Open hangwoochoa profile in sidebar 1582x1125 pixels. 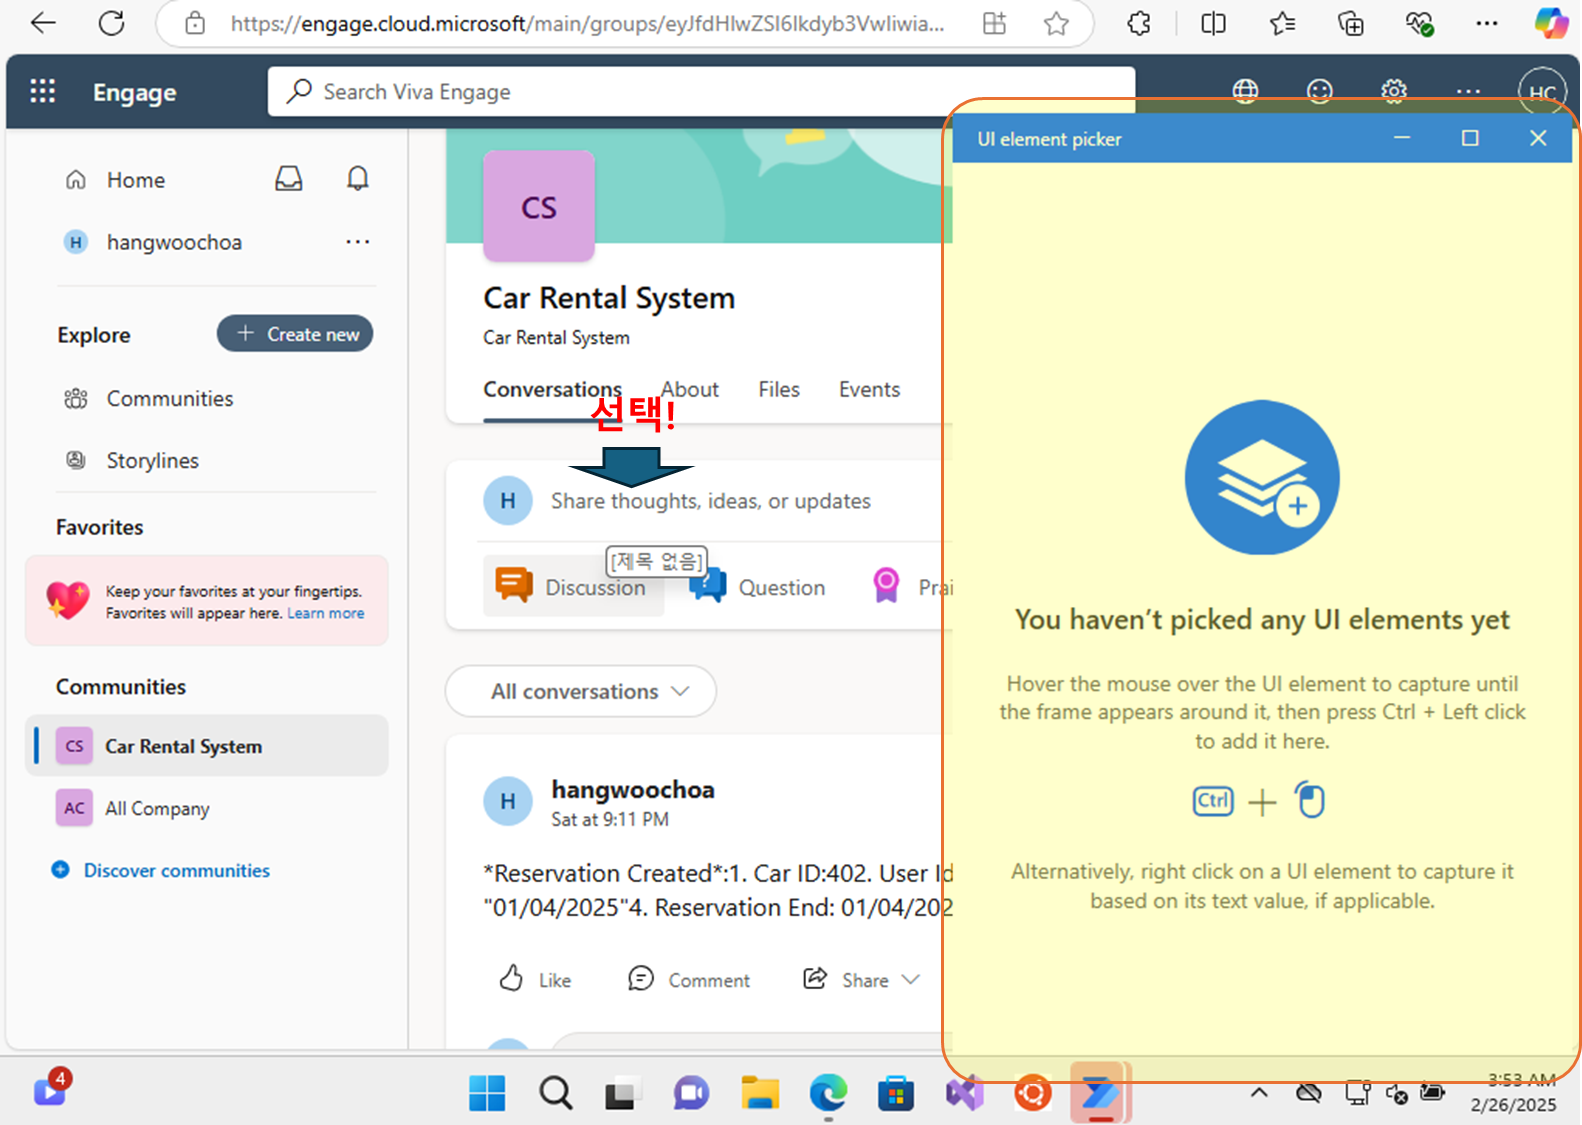[x=174, y=242]
